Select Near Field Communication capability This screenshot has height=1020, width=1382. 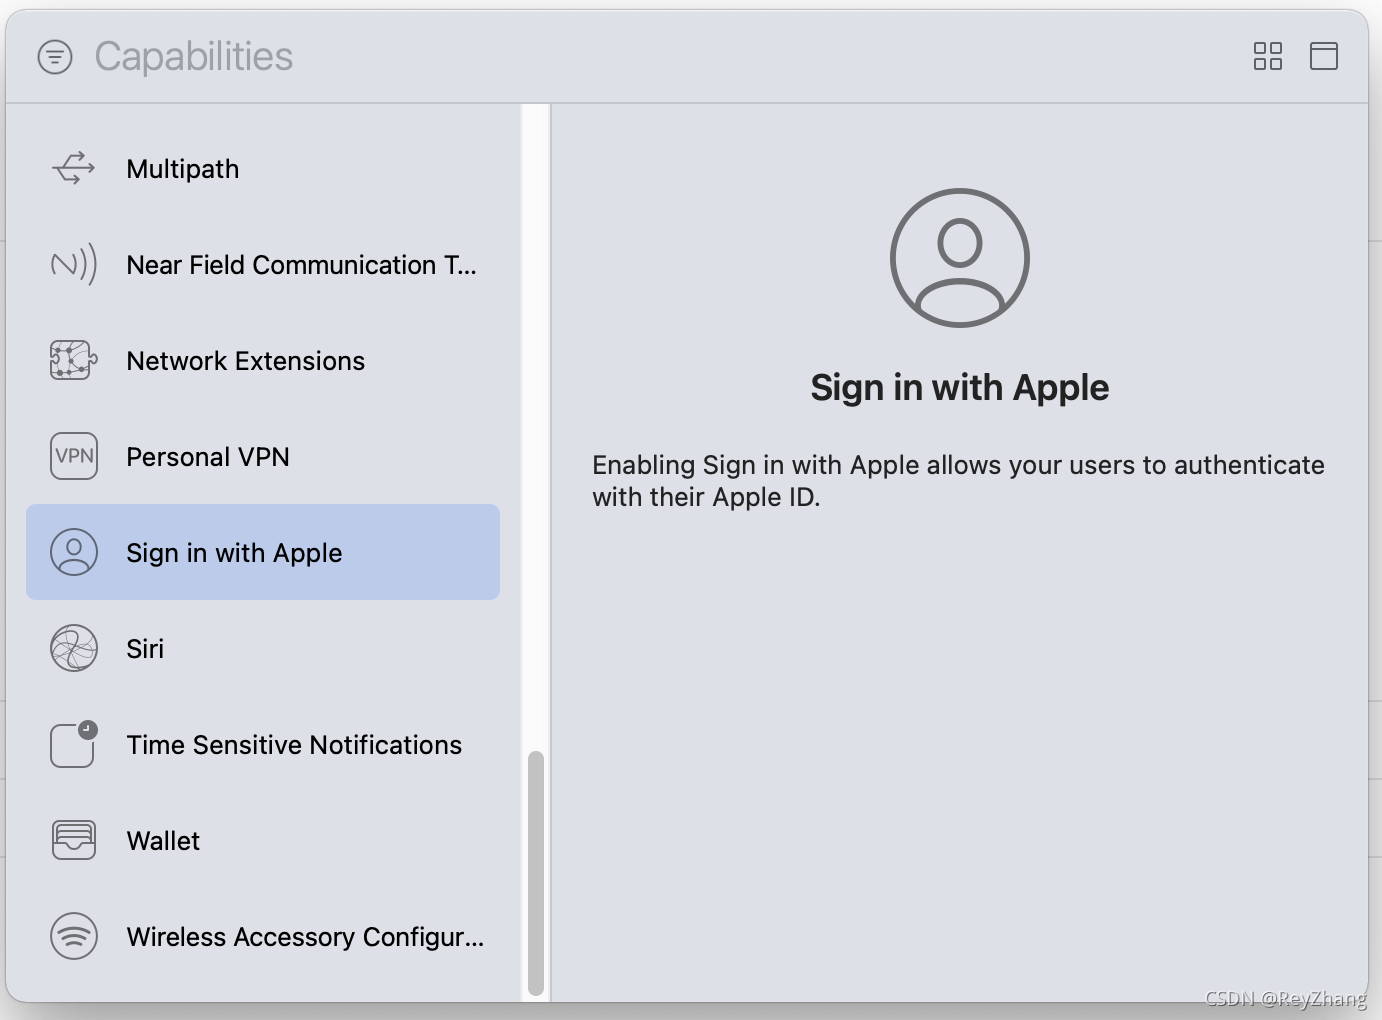coord(263,265)
